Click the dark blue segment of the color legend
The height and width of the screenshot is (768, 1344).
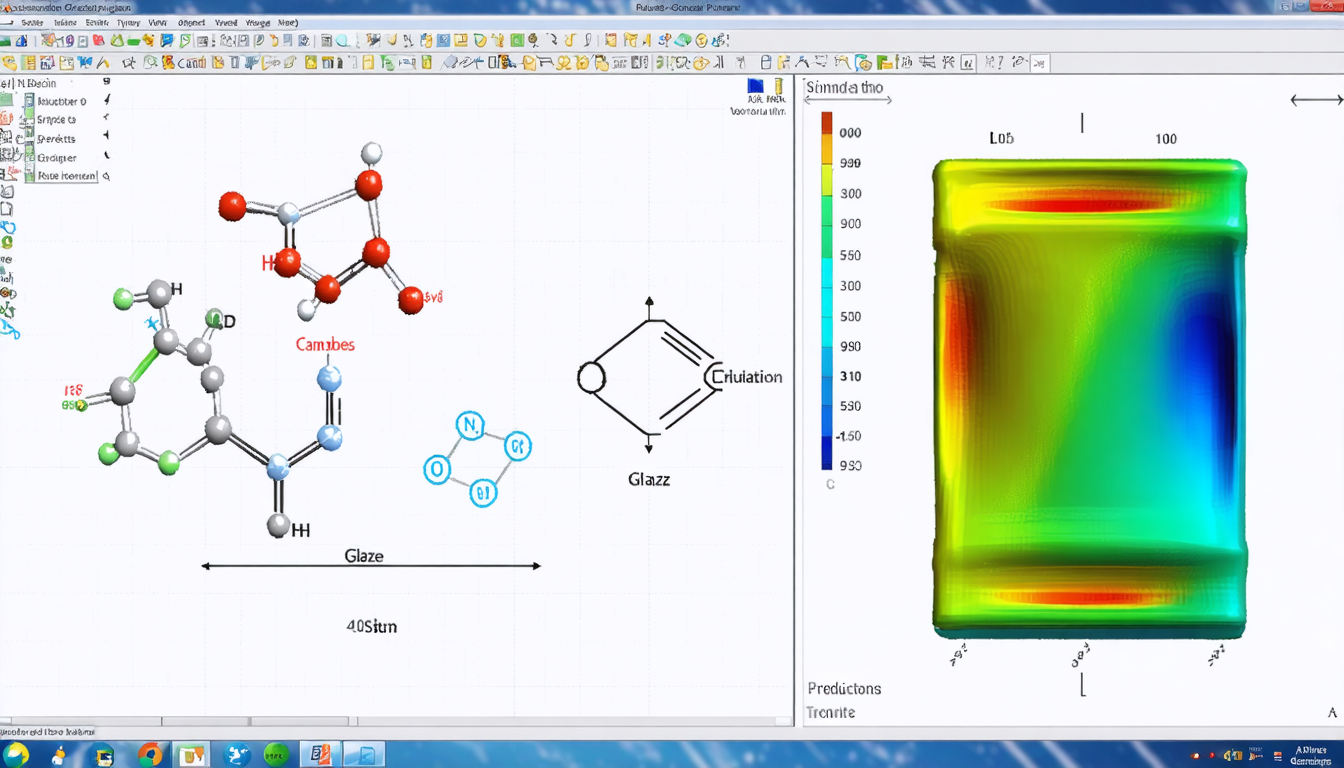pyautogui.click(x=826, y=455)
